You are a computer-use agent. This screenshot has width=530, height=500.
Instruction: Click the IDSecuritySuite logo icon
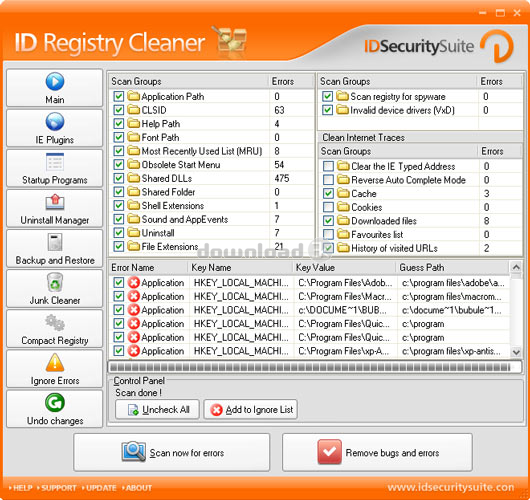click(497, 46)
